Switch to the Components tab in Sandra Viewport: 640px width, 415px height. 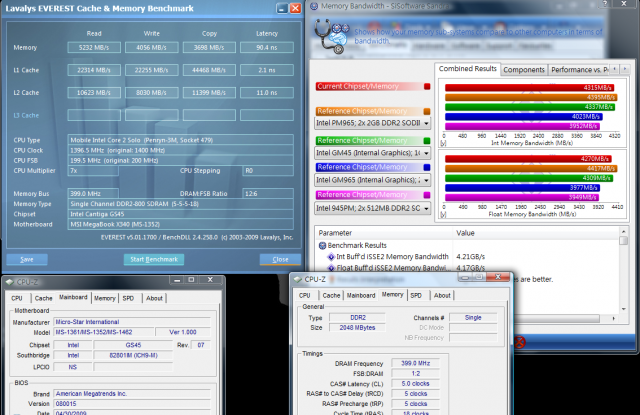524,70
